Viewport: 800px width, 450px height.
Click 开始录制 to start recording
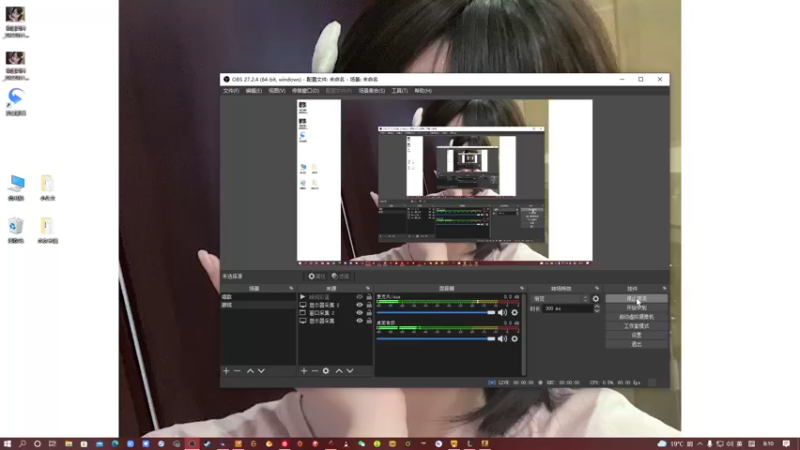point(636,308)
